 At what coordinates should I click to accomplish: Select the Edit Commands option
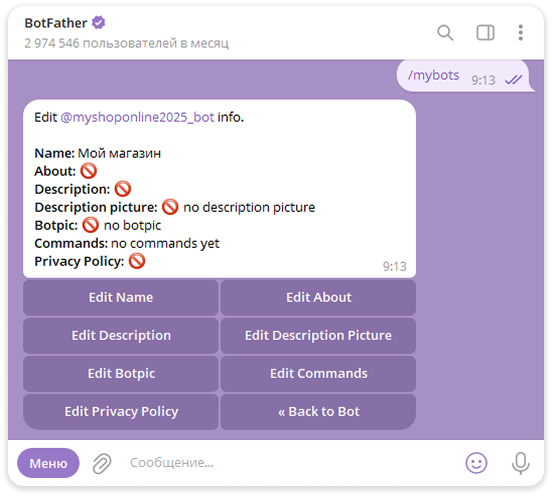point(318,374)
